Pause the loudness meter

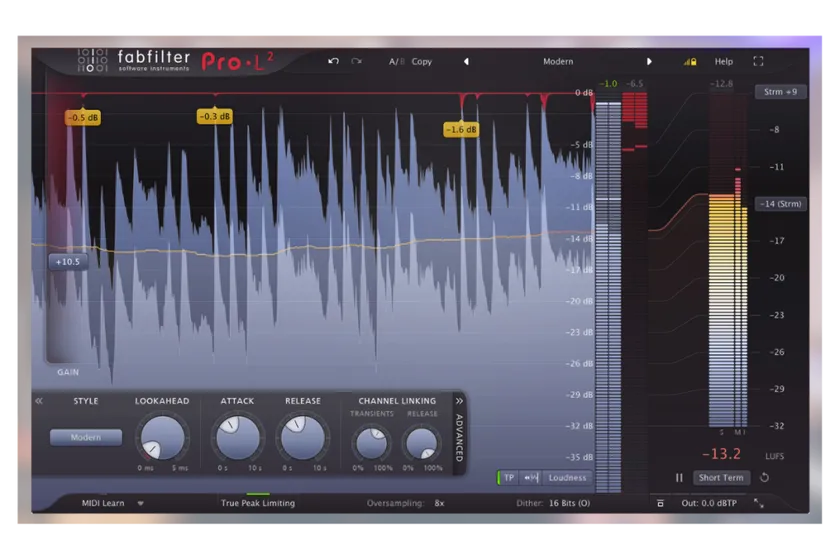coord(679,477)
